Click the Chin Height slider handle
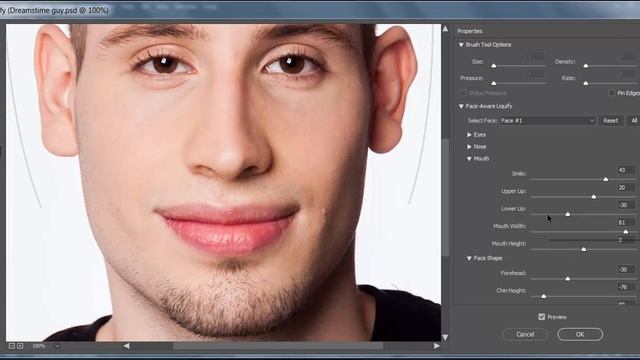 pyautogui.click(x=544, y=296)
